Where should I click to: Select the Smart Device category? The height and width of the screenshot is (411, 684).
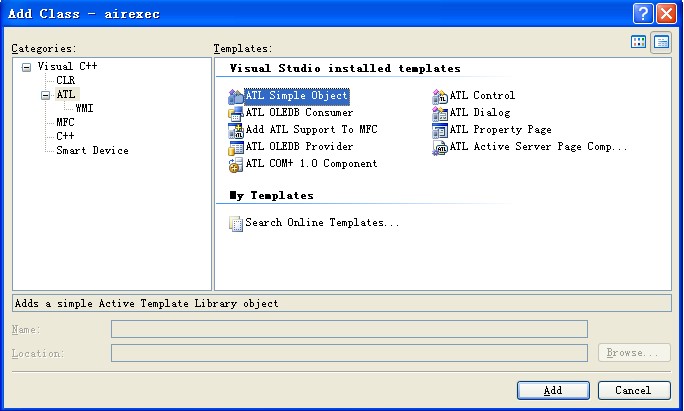[92, 151]
